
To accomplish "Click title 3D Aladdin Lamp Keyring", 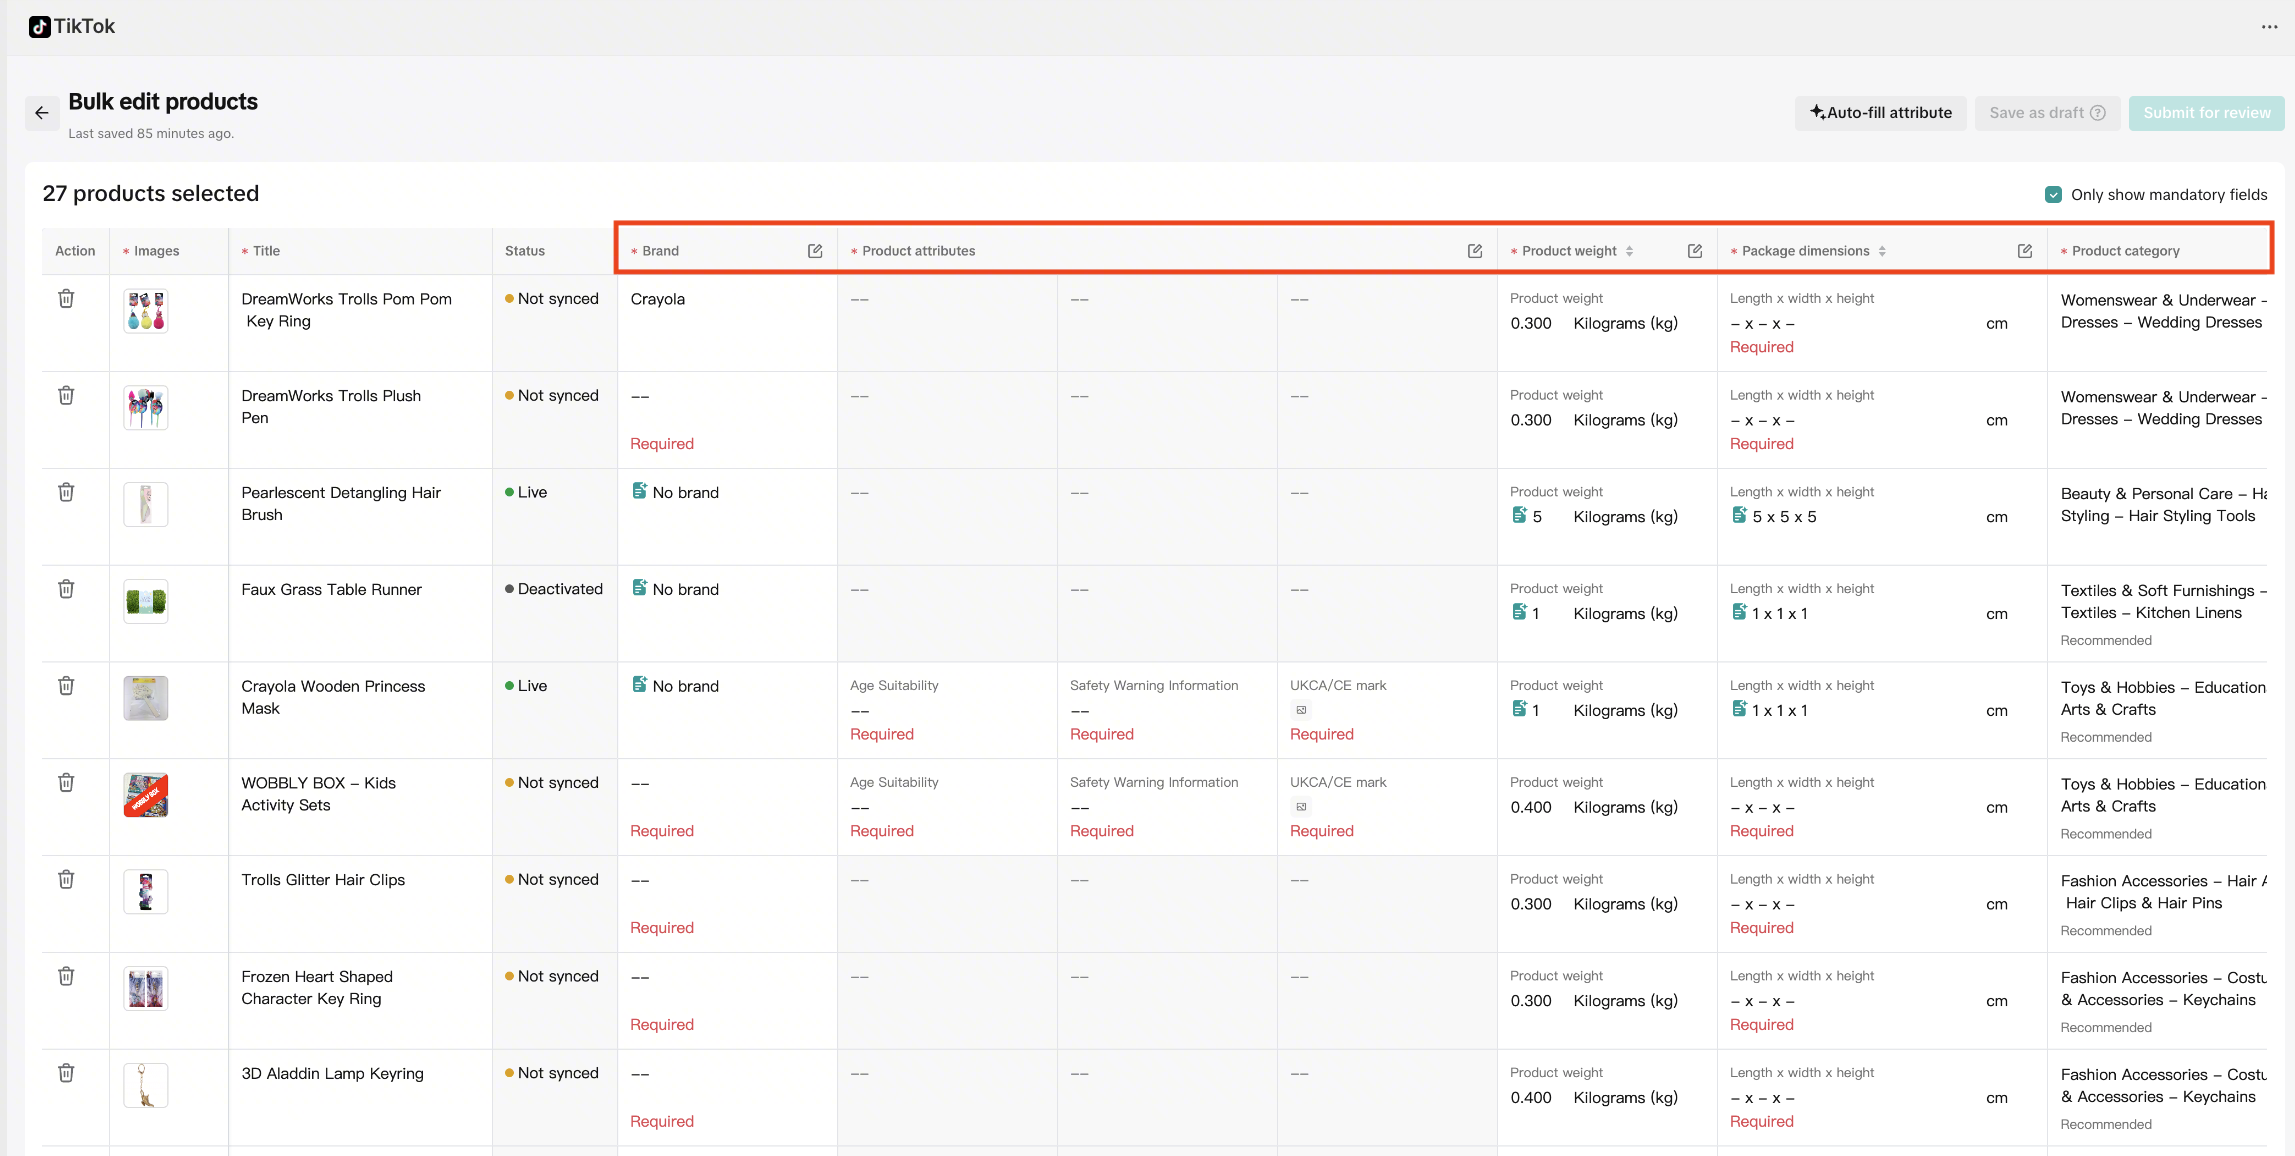I will pyautogui.click(x=332, y=1074).
